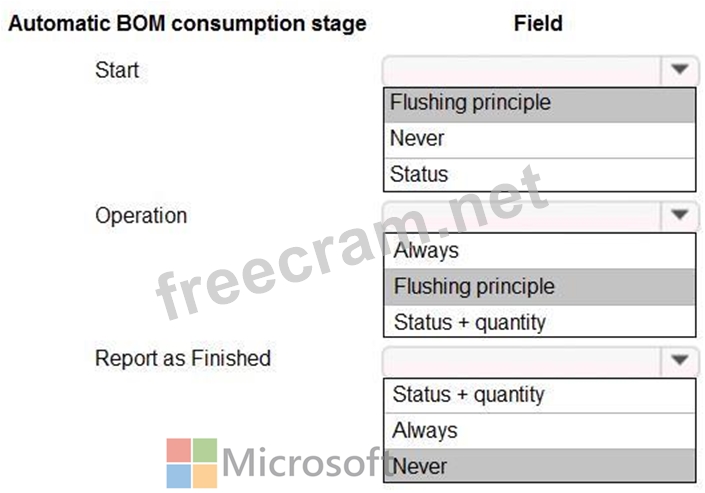Click the Start stage label
The width and height of the screenshot is (705, 493).
(117, 70)
